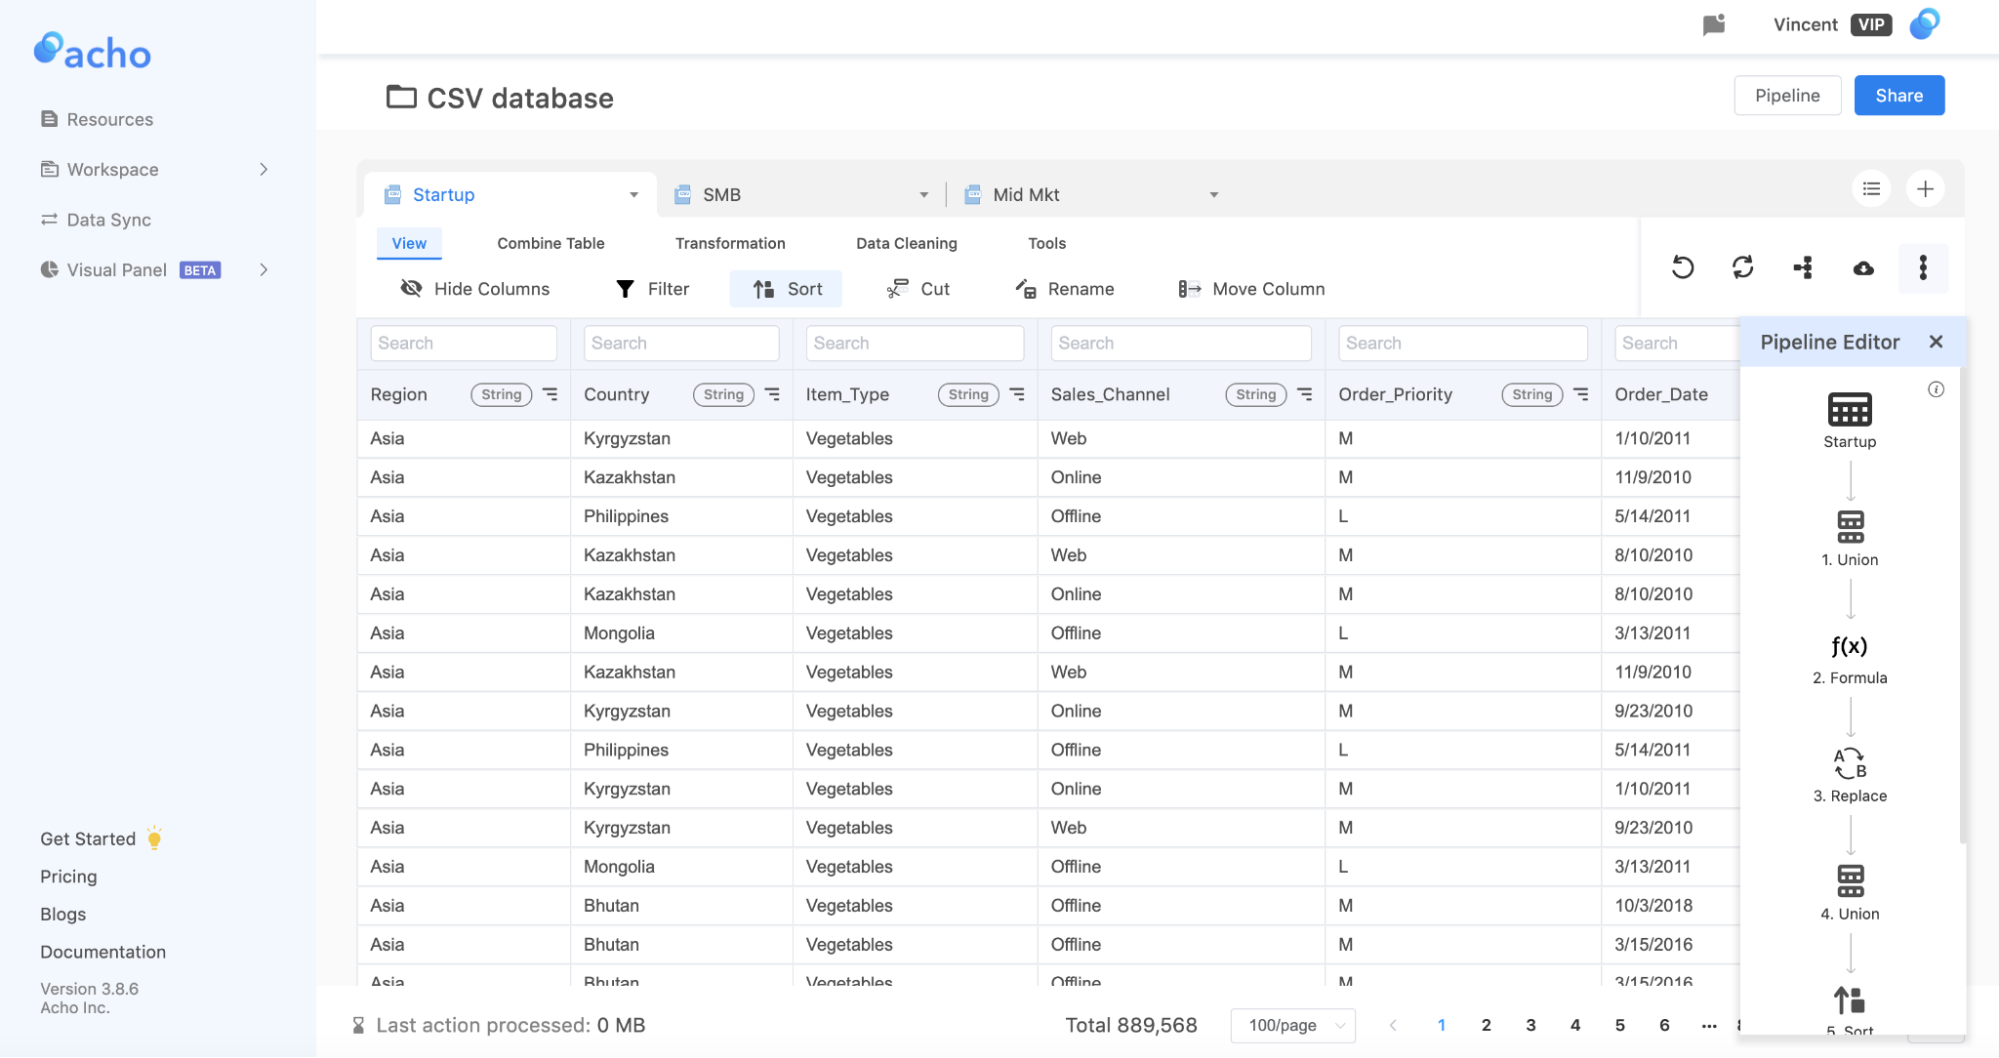Click the blue Share button
The height and width of the screenshot is (1058, 1999).
coord(1899,95)
